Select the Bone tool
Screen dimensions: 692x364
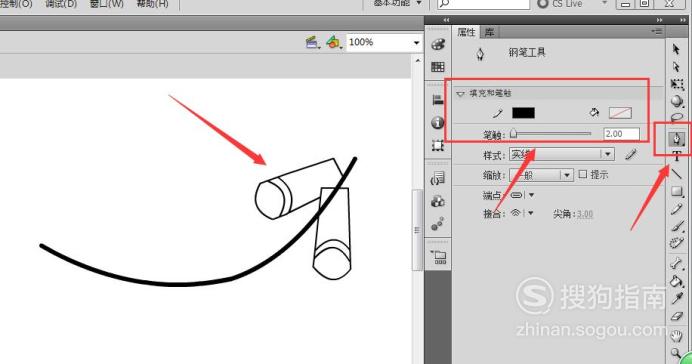[x=677, y=263]
